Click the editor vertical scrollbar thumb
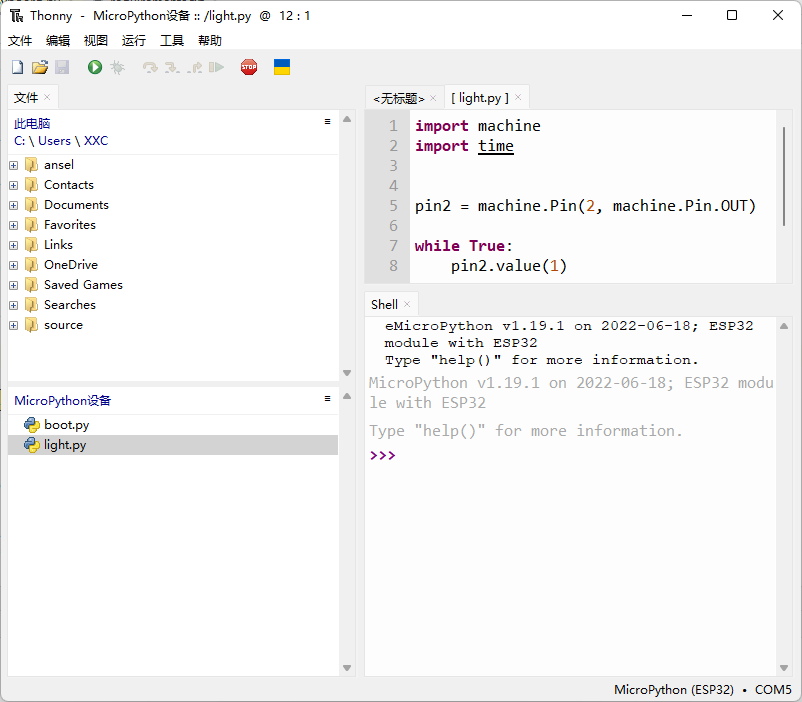 [x=784, y=177]
